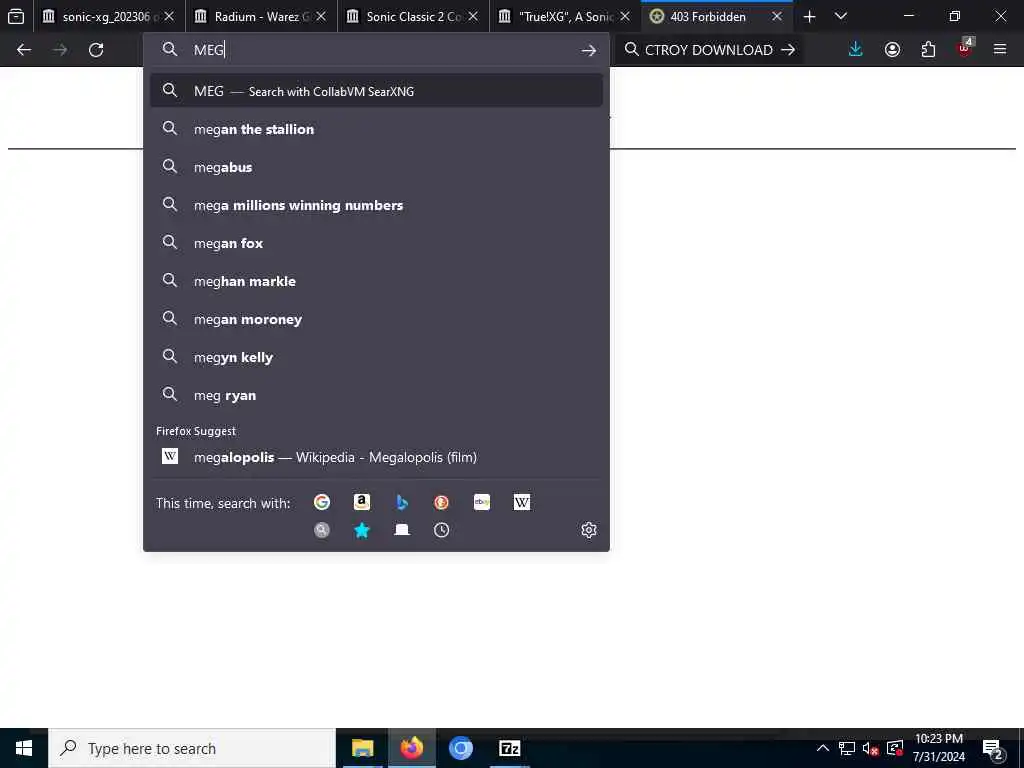1024x768 pixels.
Task: Select suggestion megabus
Action: (376, 167)
